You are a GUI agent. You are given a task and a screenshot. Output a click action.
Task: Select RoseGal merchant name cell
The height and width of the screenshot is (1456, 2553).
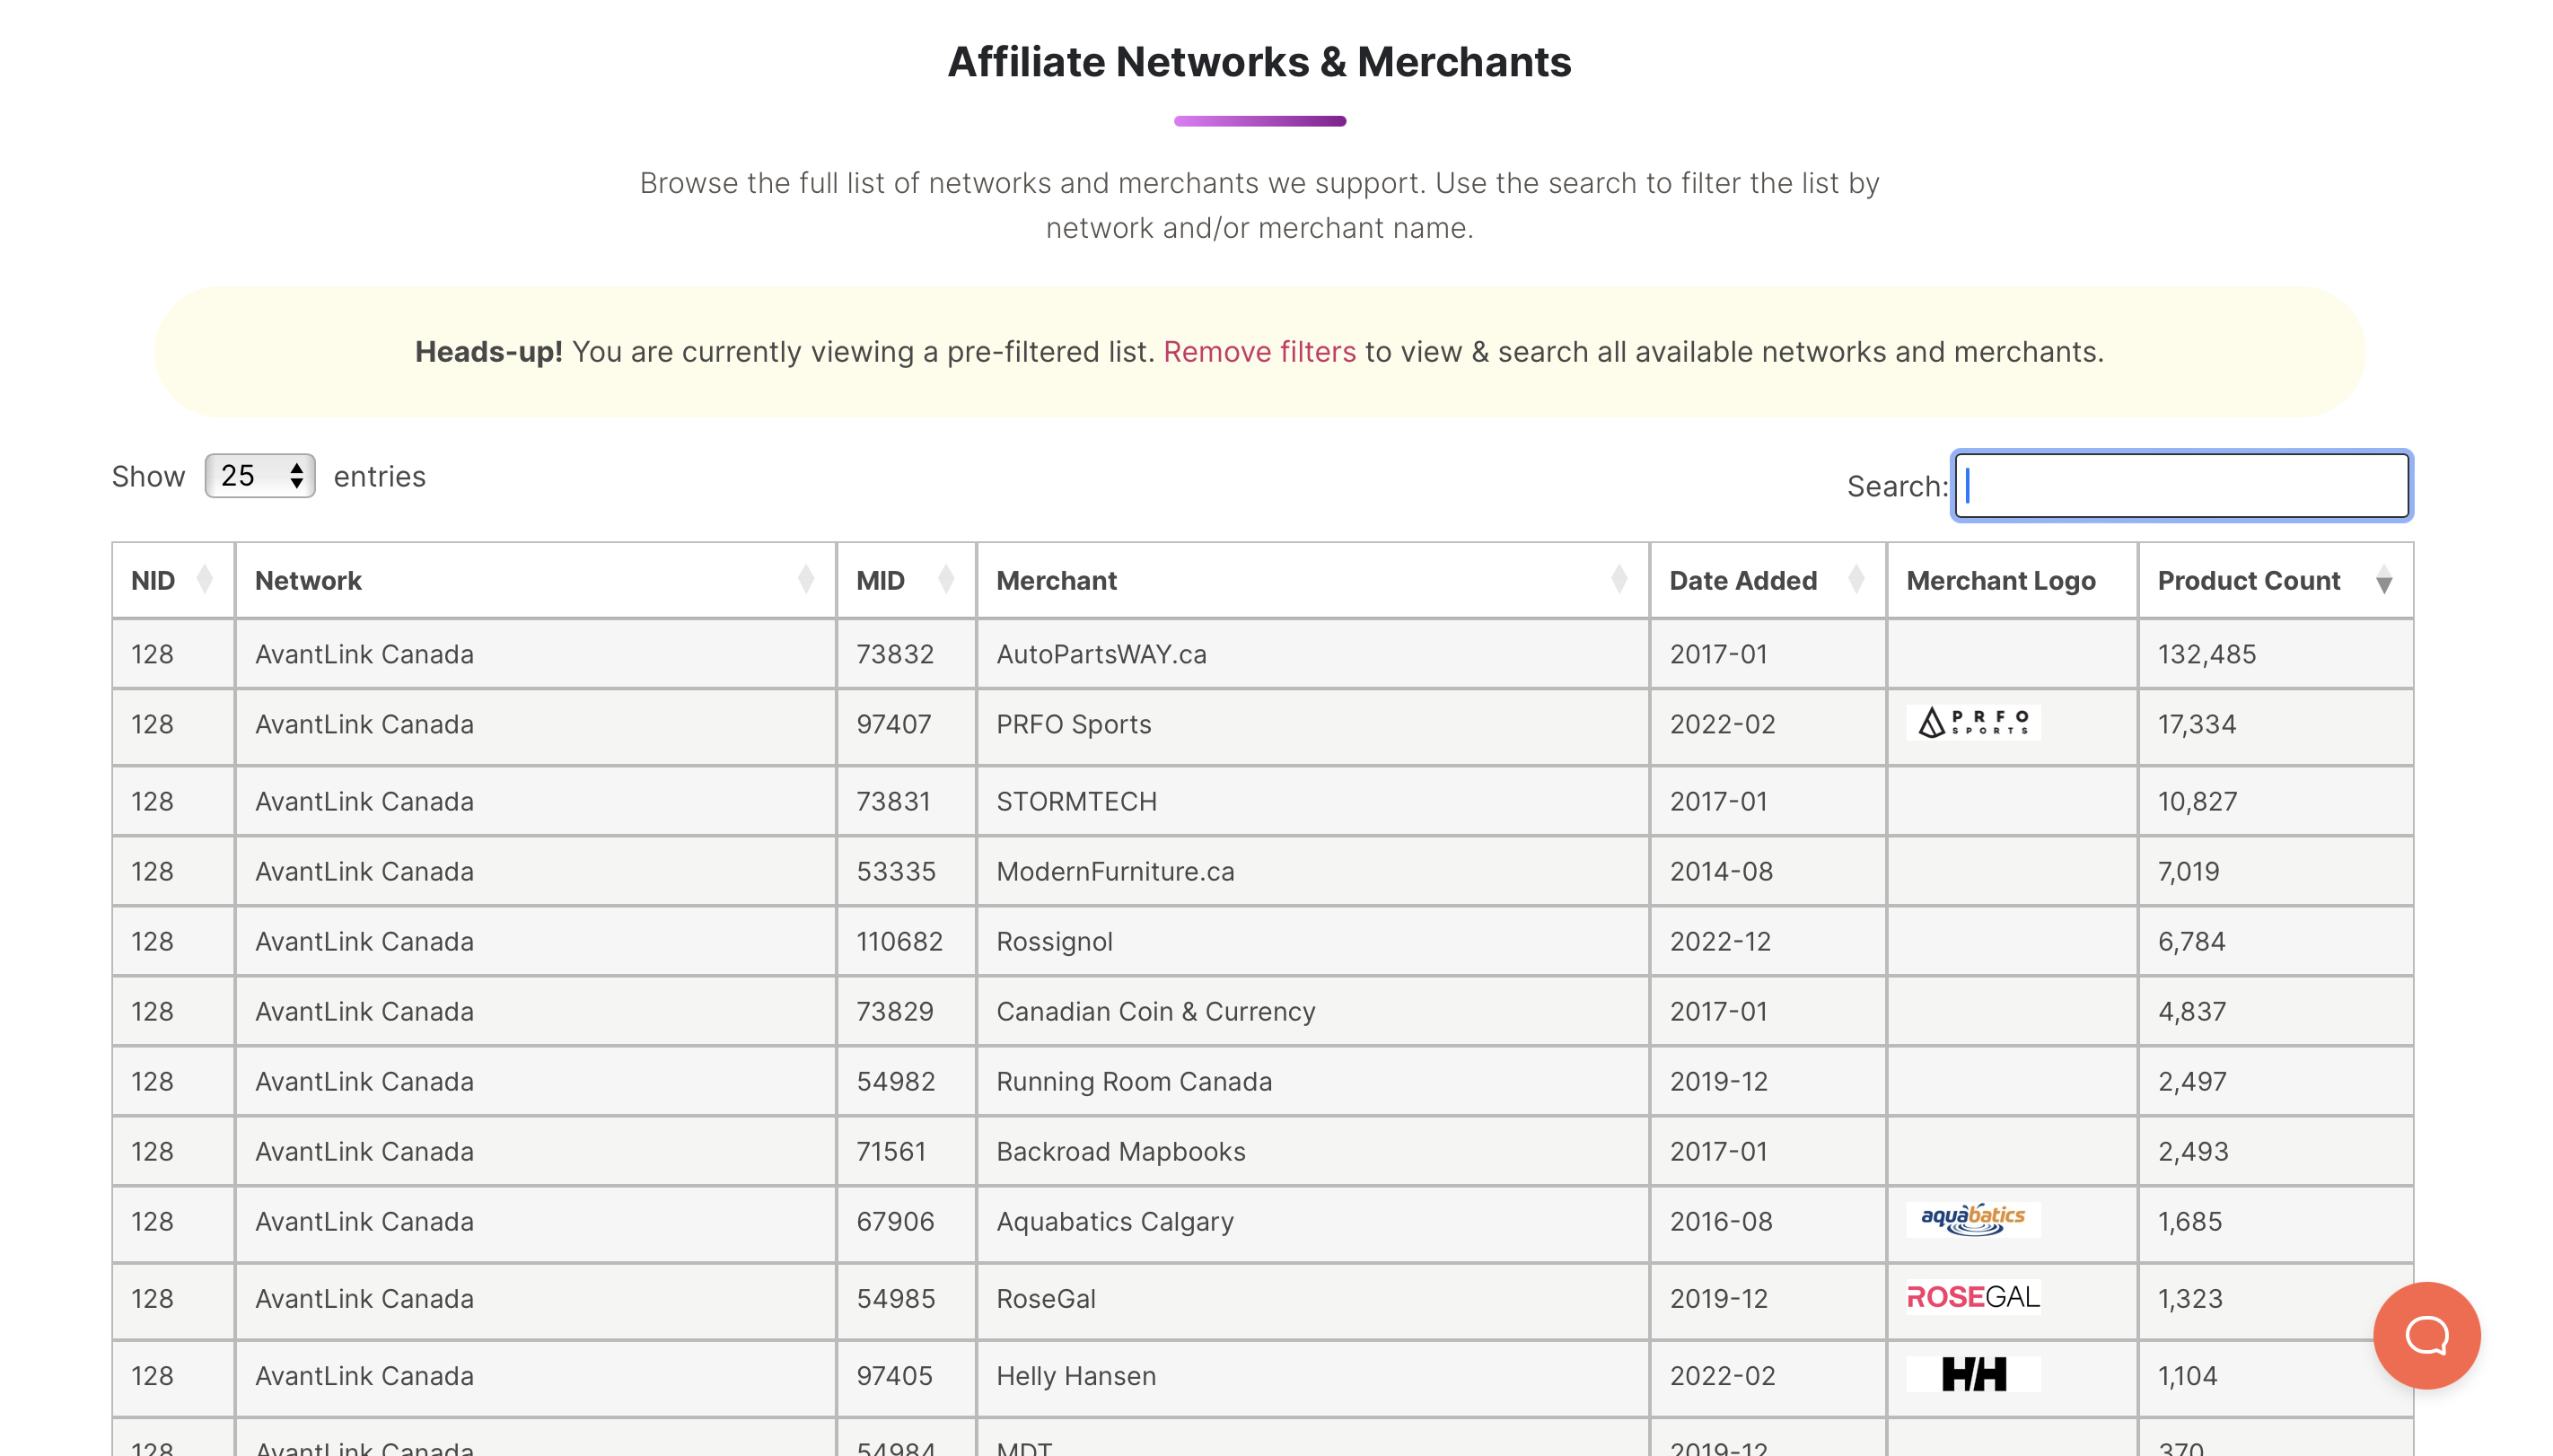[x=1312, y=1300]
